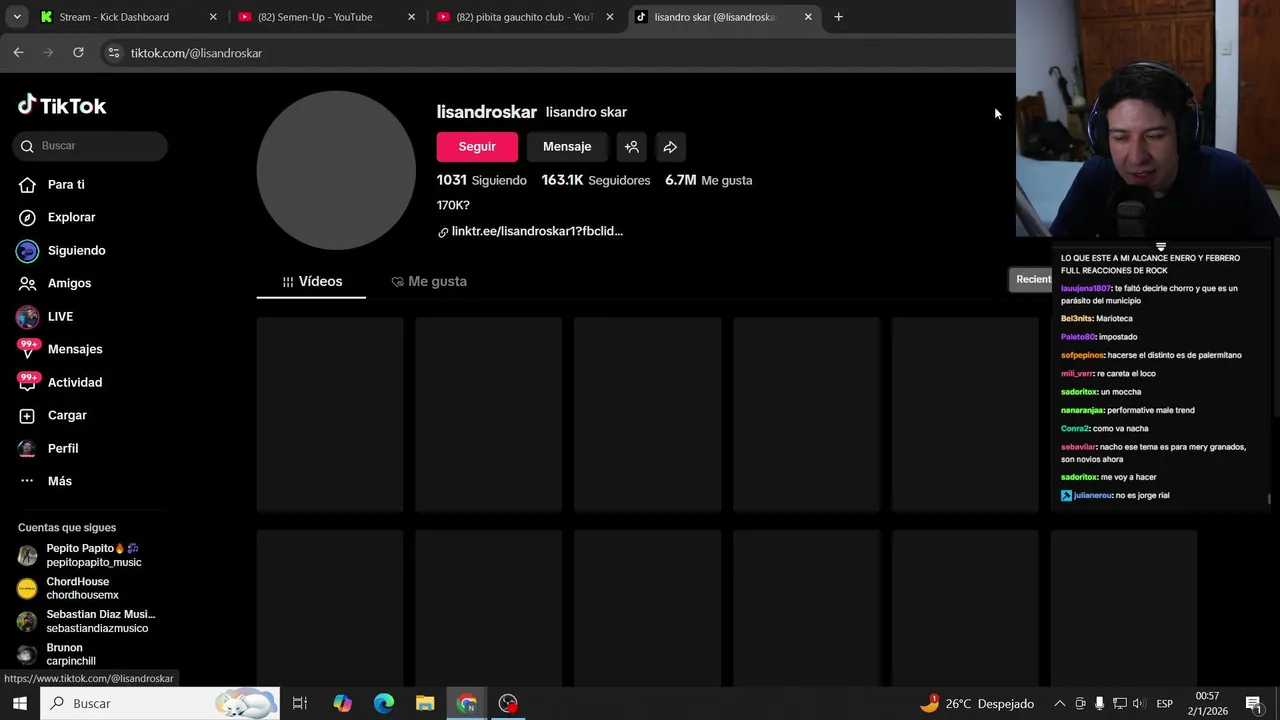Open the Chrome taskbar icon
Viewport: 1280px width, 720px height.
pos(467,703)
